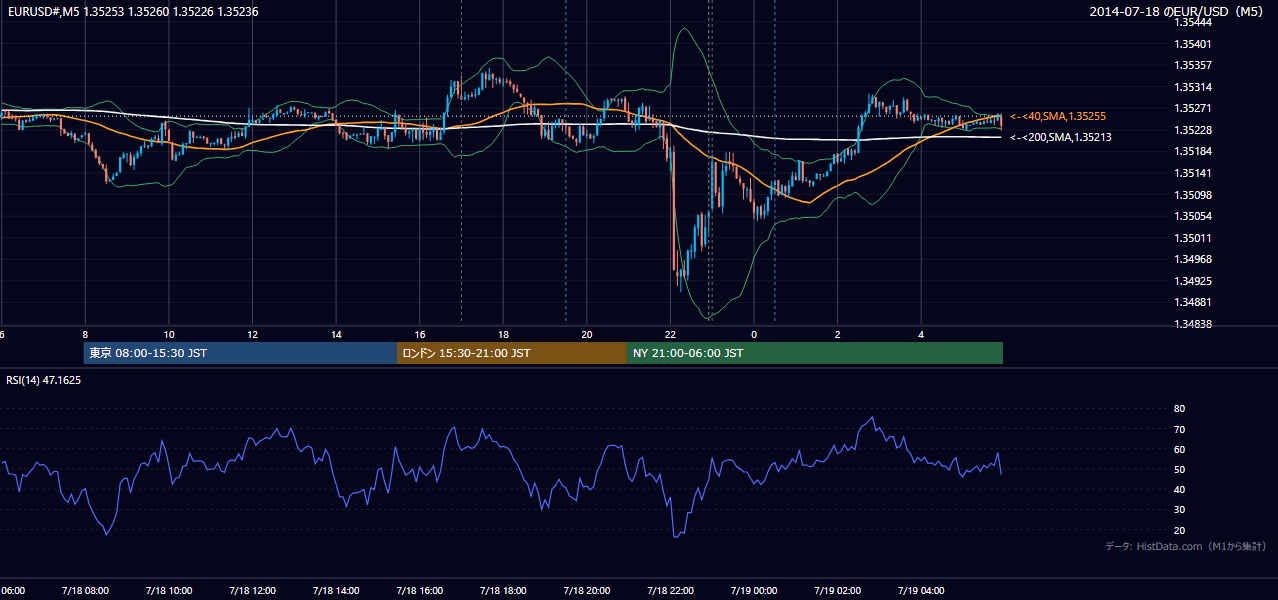The height and width of the screenshot is (600, 1278).
Task: Click the RSI(14) 47.1625 indicator label
Action: pos(44,380)
